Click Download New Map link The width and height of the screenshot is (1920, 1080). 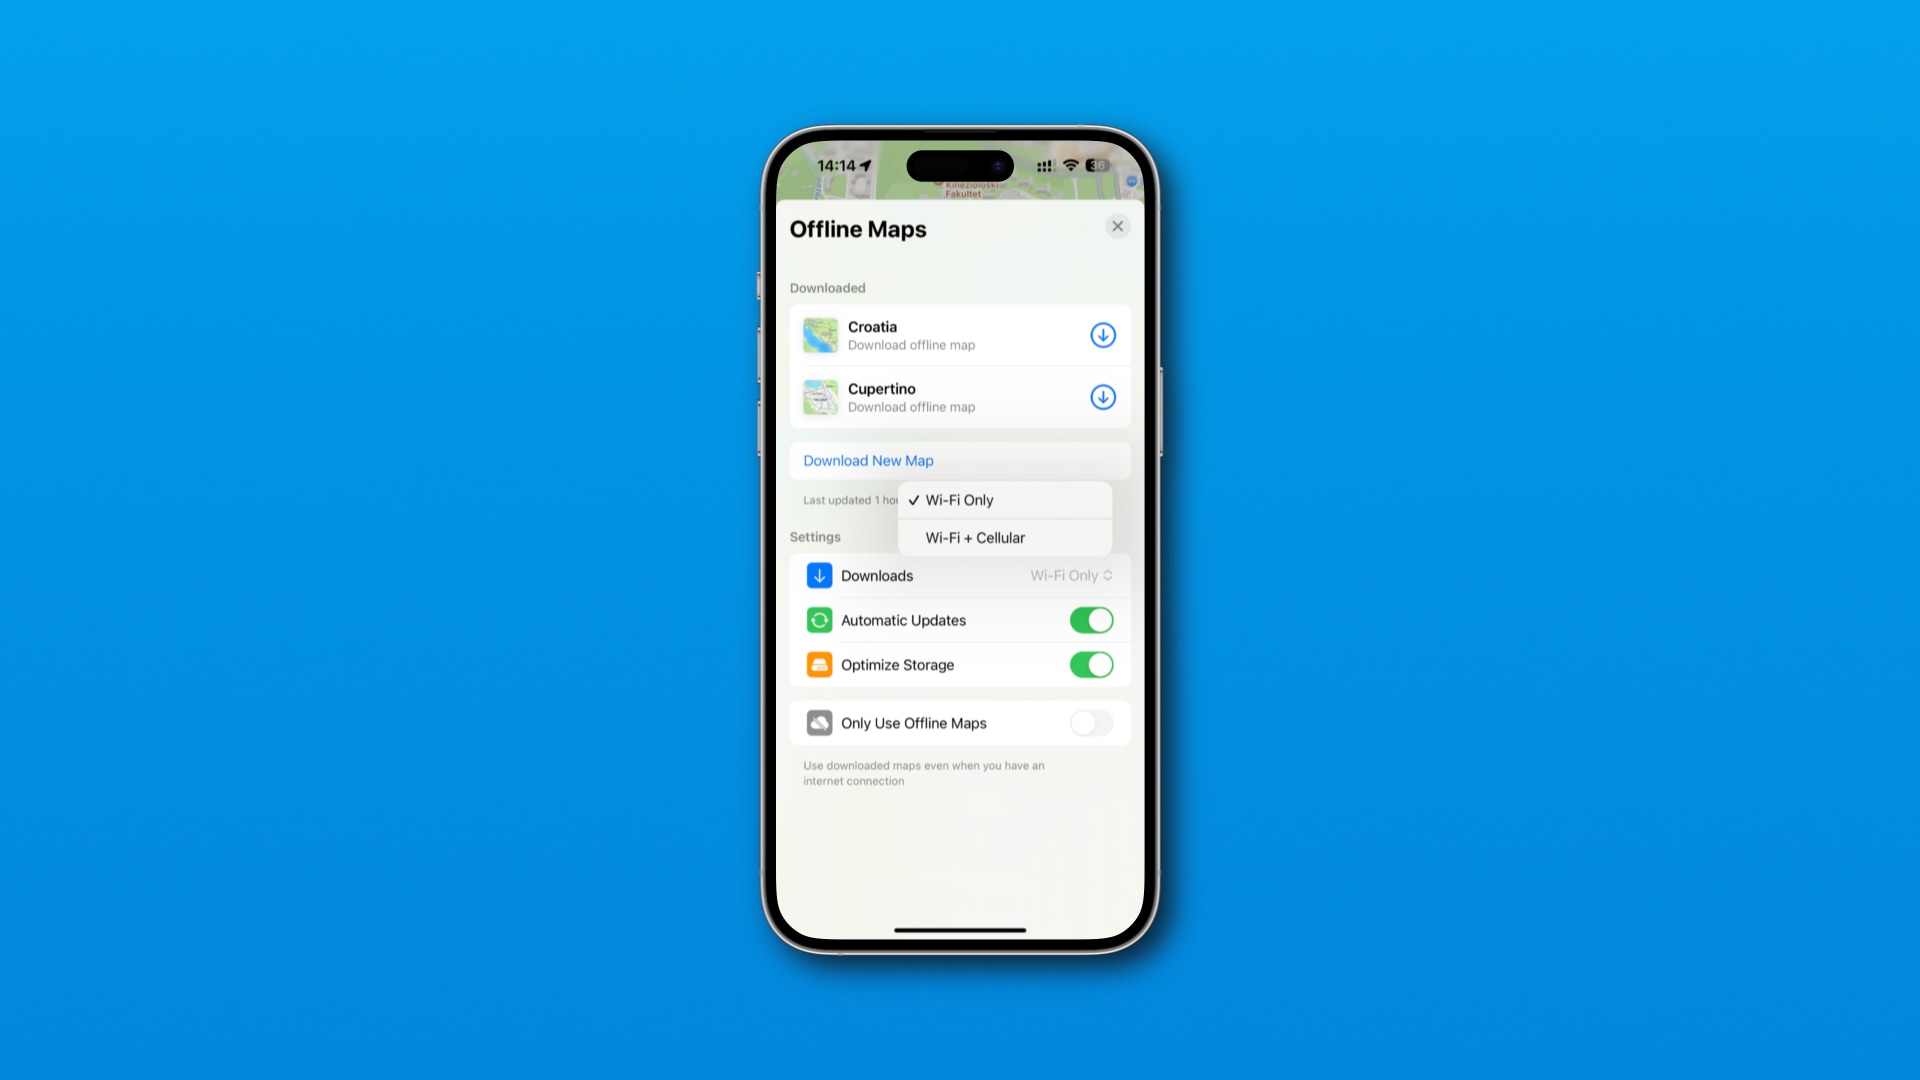pyautogui.click(x=868, y=460)
